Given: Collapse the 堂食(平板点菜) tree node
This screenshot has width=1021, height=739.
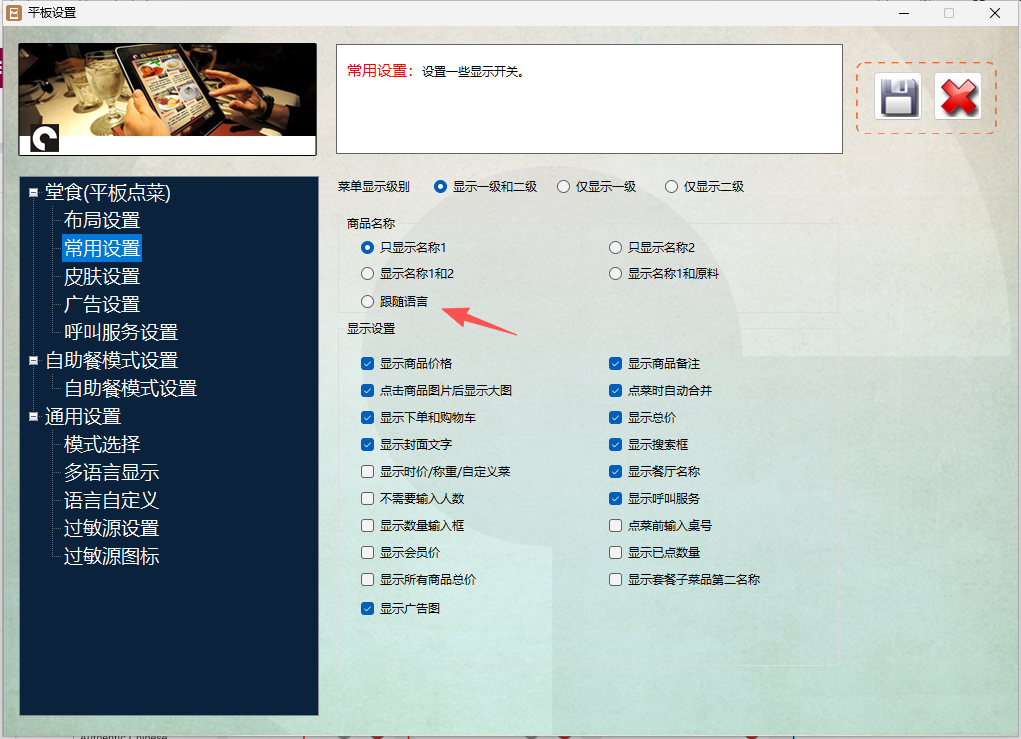Looking at the screenshot, I should [33, 192].
